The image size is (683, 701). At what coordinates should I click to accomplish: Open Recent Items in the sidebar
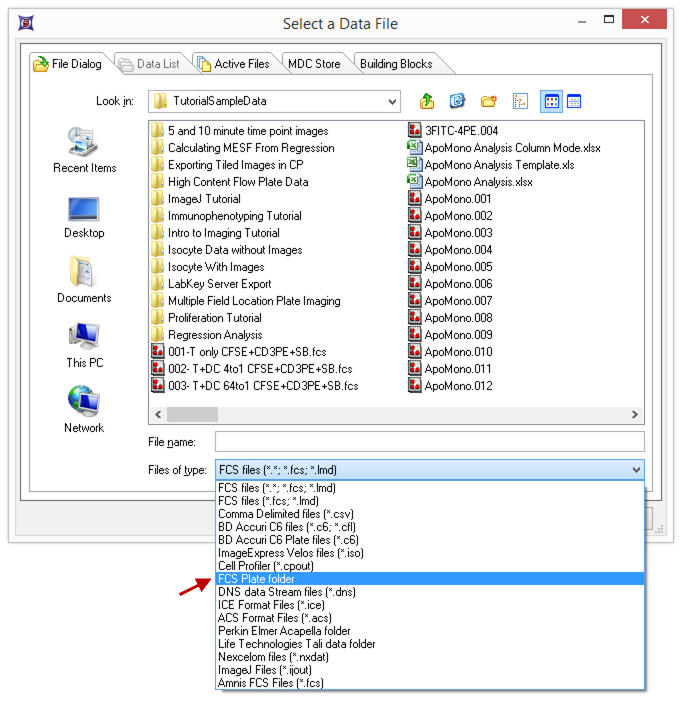click(x=84, y=150)
